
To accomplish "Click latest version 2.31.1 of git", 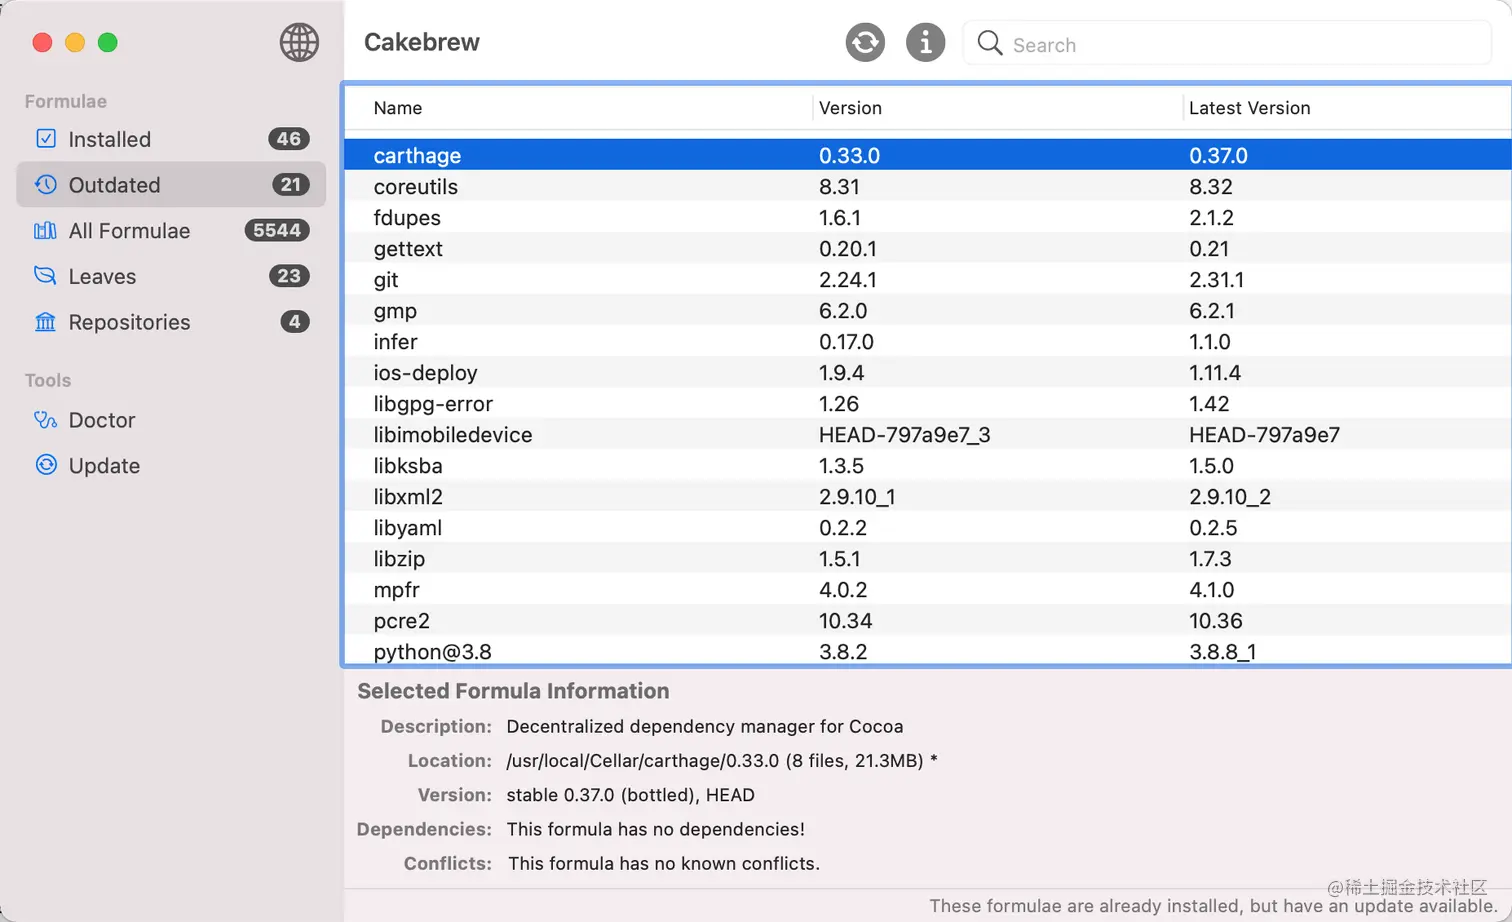I will (x=1216, y=279).
